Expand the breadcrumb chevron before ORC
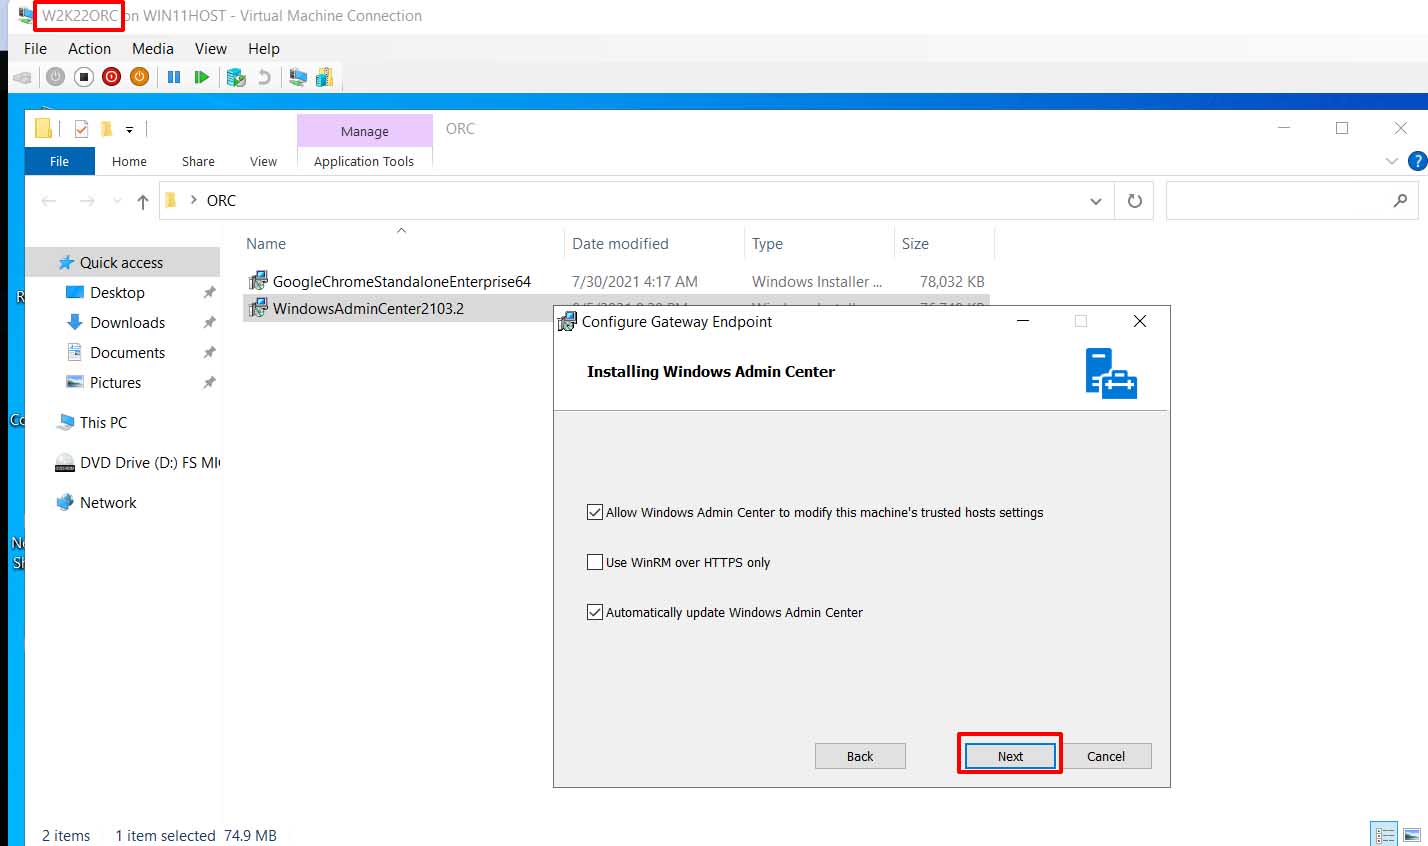Screen dimensions: 1428x846 click(193, 200)
